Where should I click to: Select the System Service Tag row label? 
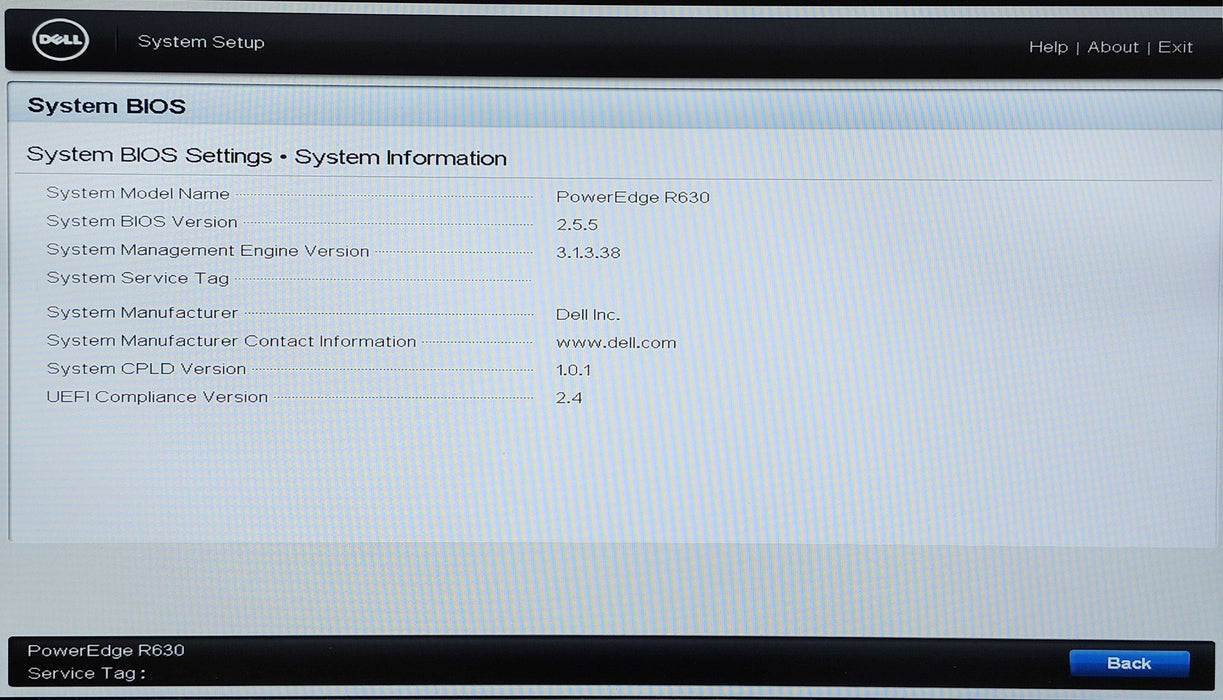(138, 278)
